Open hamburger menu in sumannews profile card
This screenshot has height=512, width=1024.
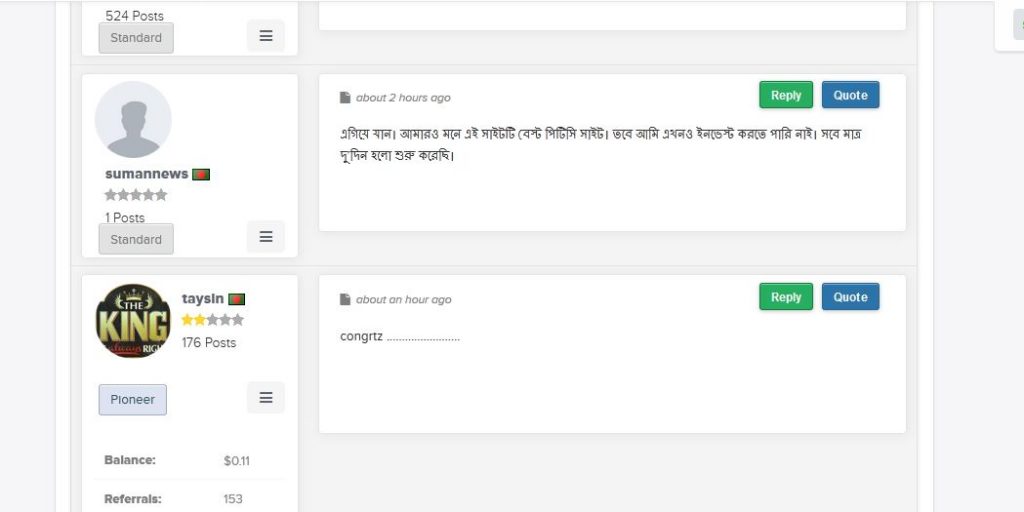coord(266,237)
